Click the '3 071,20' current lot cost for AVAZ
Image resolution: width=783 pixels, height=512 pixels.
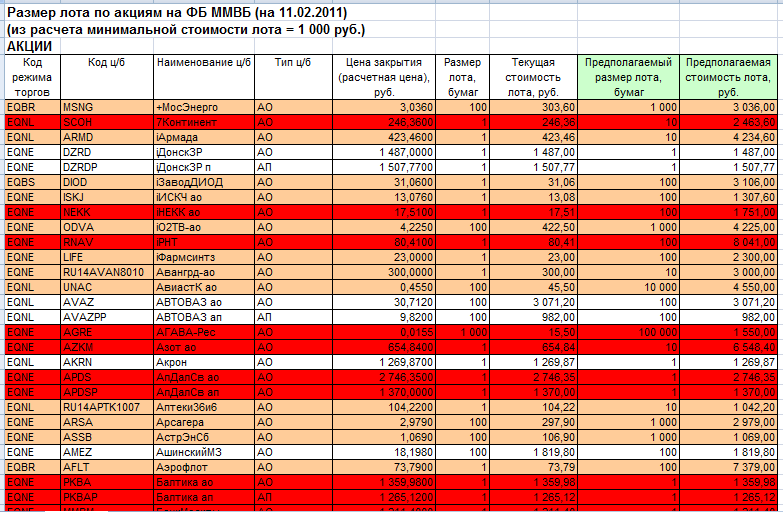pyautogui.click(x=533, y=302)
